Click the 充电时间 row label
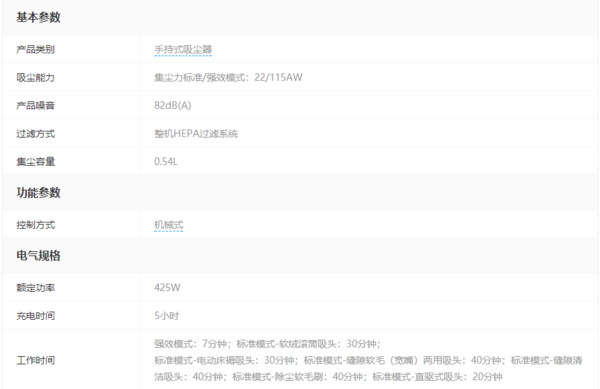 click(36, 316)
